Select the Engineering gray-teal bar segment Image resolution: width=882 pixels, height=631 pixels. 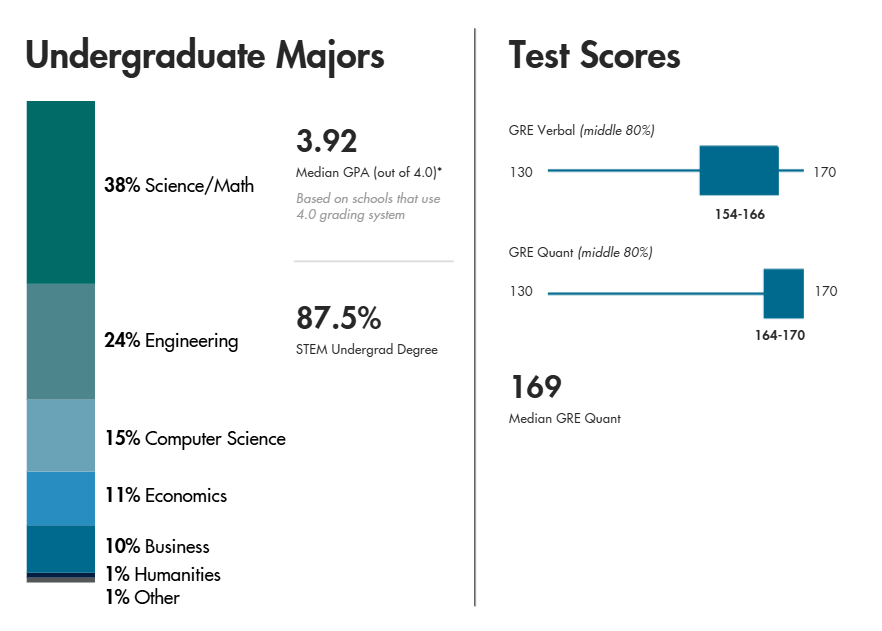[x=61, y=341]
